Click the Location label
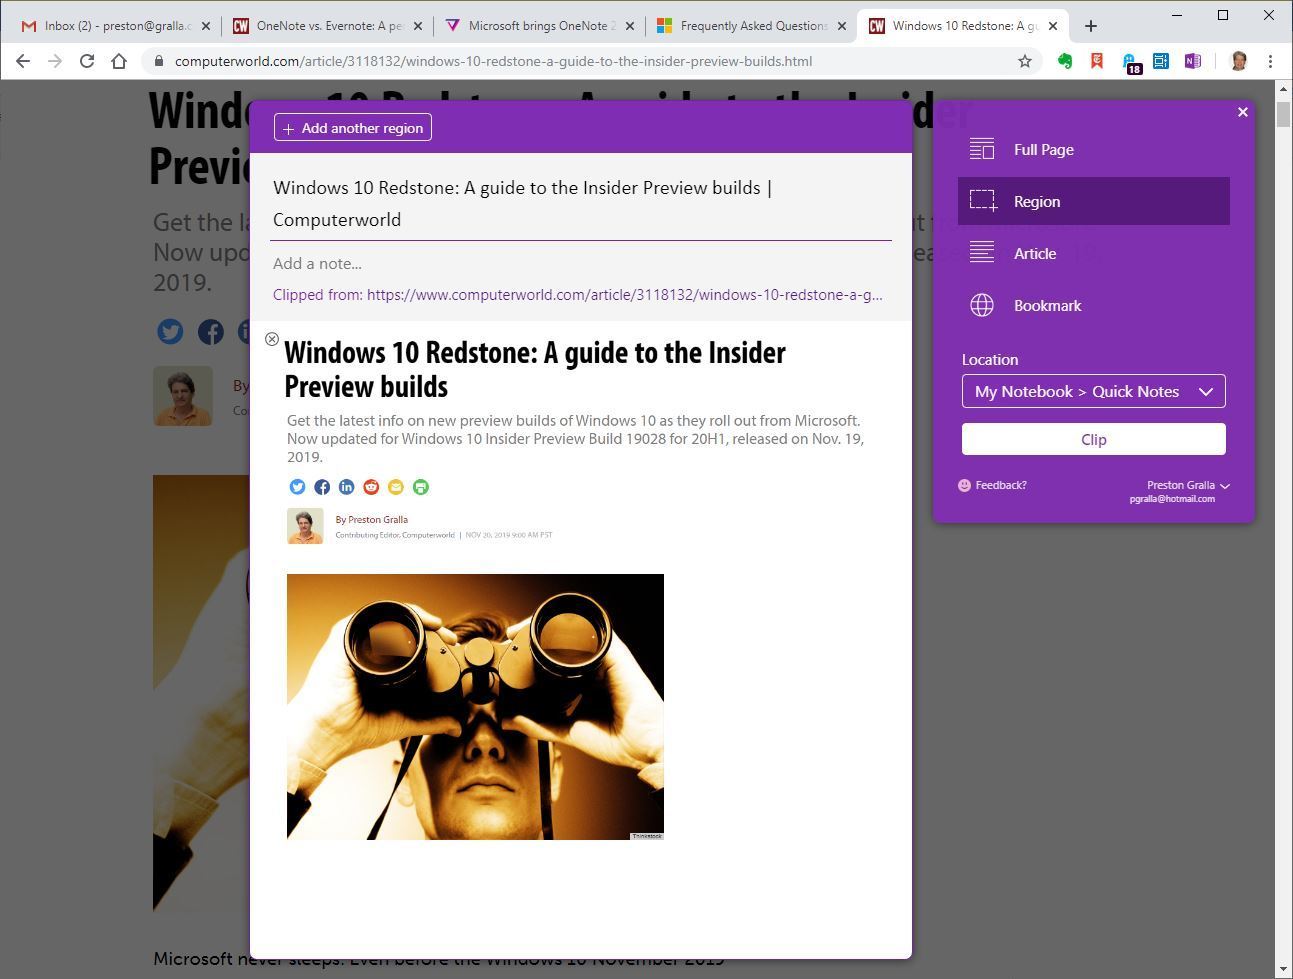Viewport: 1293px width, 979px height. (990, 360)
